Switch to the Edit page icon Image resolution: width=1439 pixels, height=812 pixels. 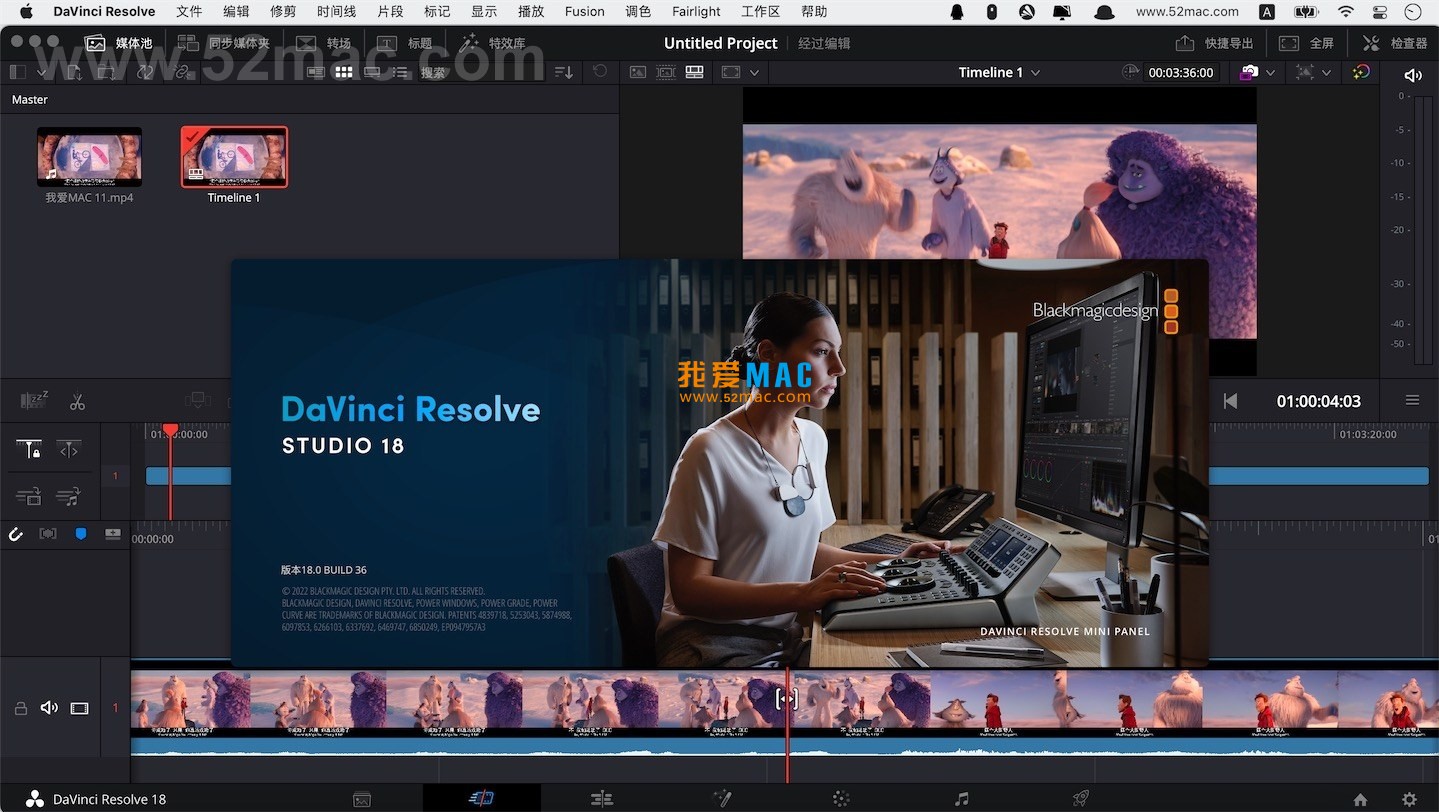pos(601,798)
